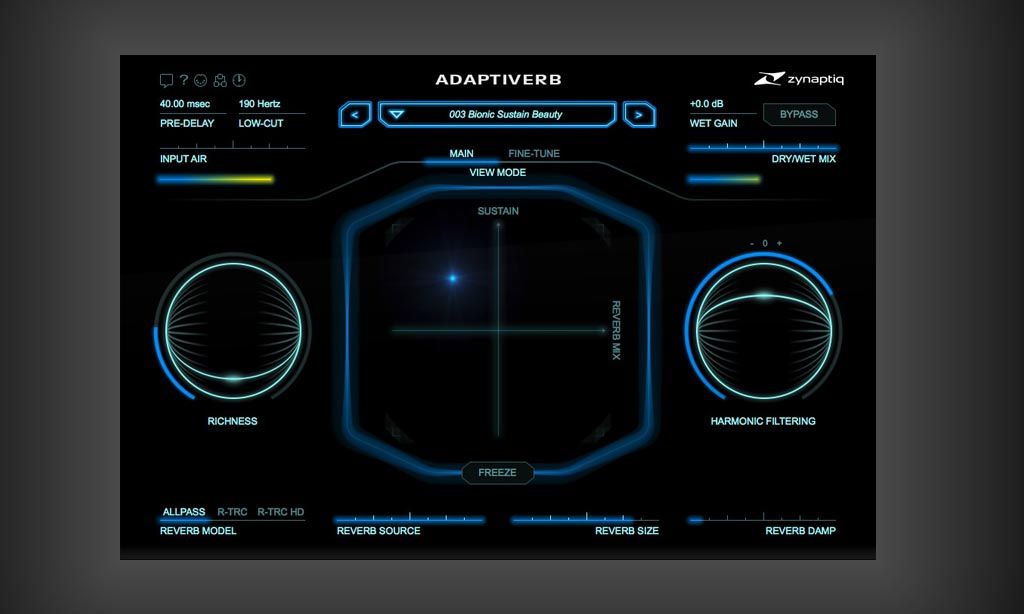
Task: Click the +0.0 dB wet gain value
Action: coord(707,104)
